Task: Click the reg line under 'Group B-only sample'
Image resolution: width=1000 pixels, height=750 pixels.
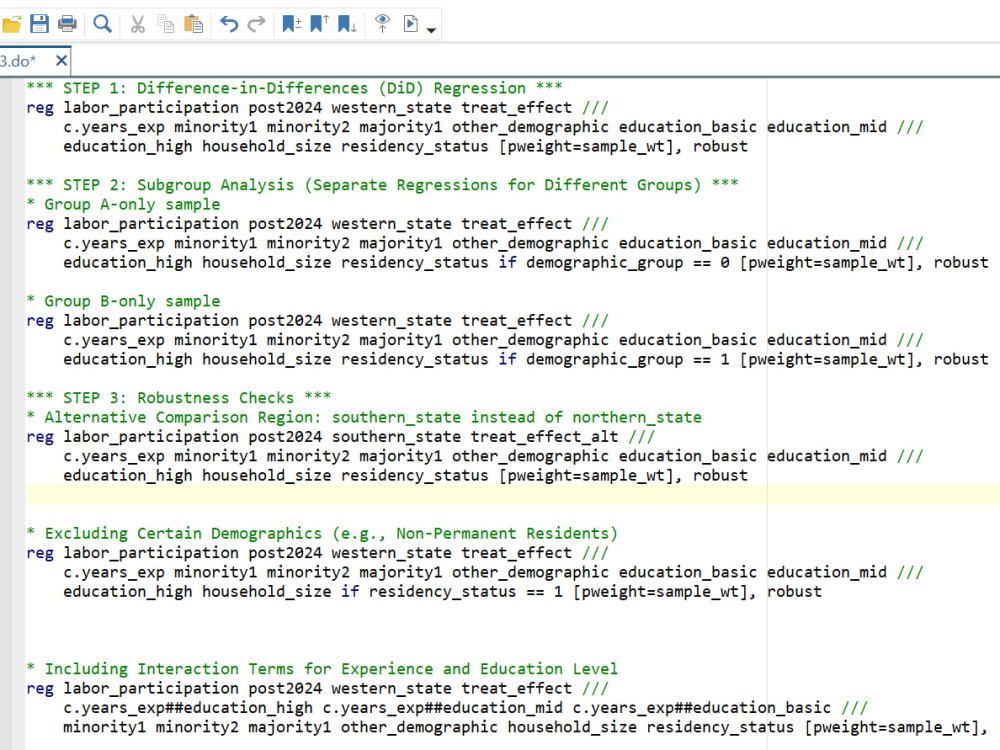Action: [x=317, y=321]
